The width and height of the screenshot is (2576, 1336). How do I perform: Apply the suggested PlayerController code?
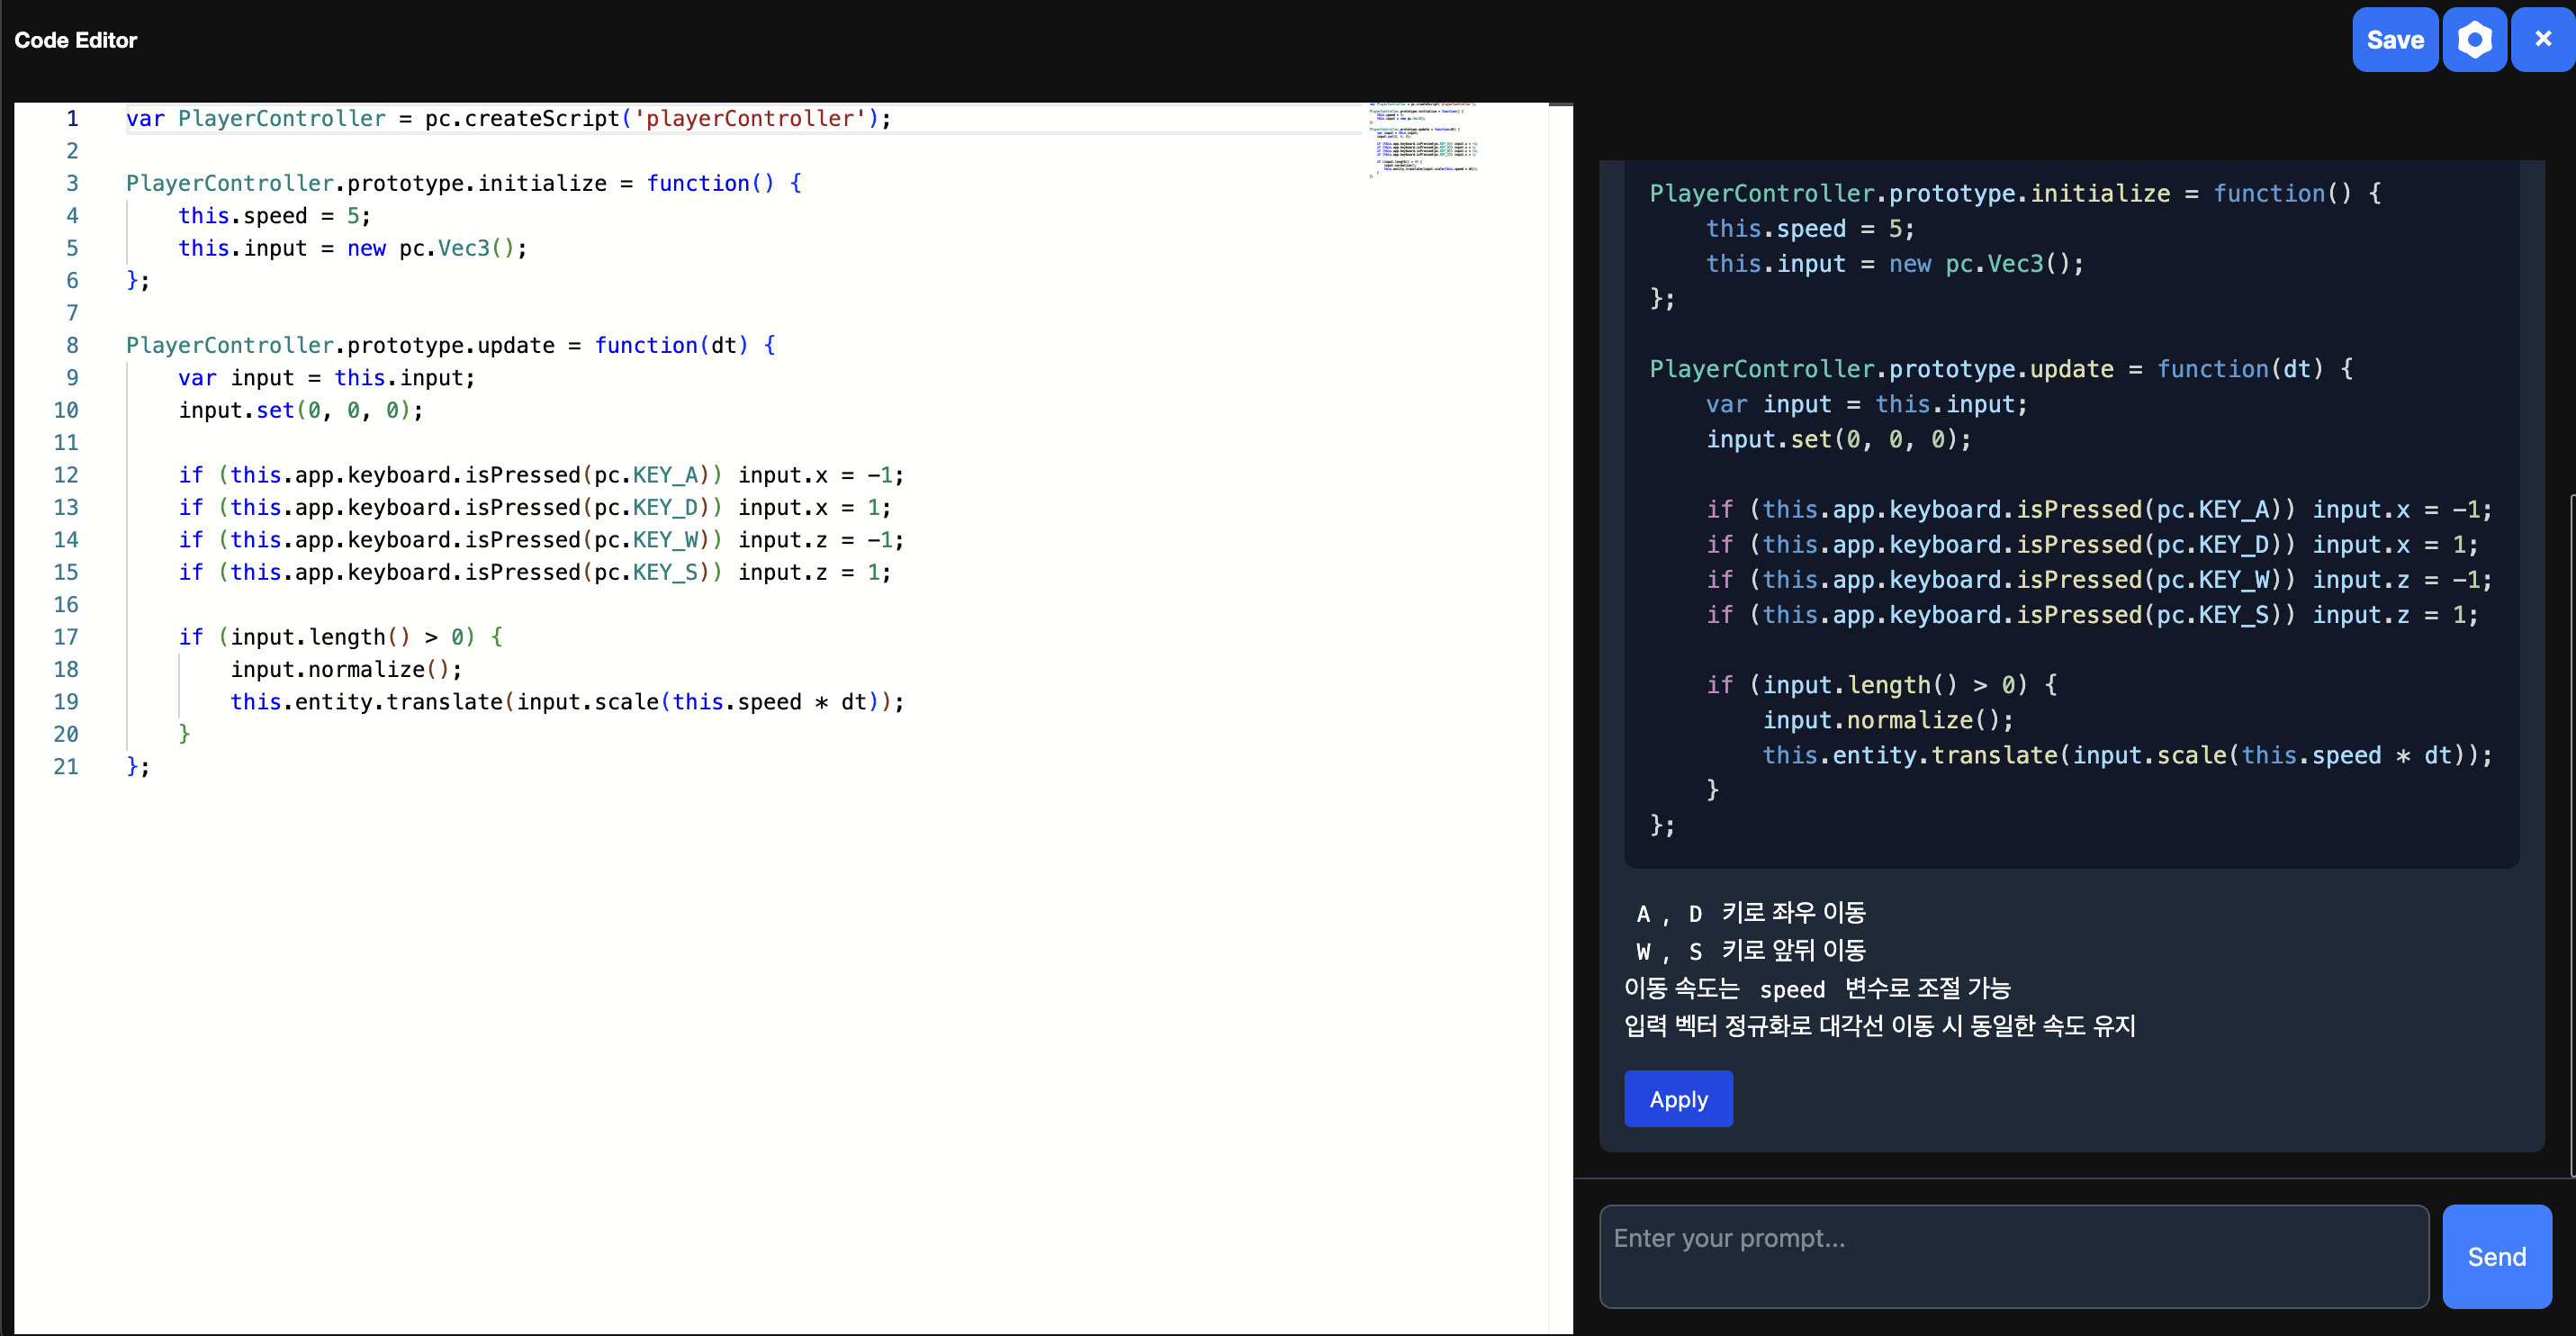click(1678, 1099)
